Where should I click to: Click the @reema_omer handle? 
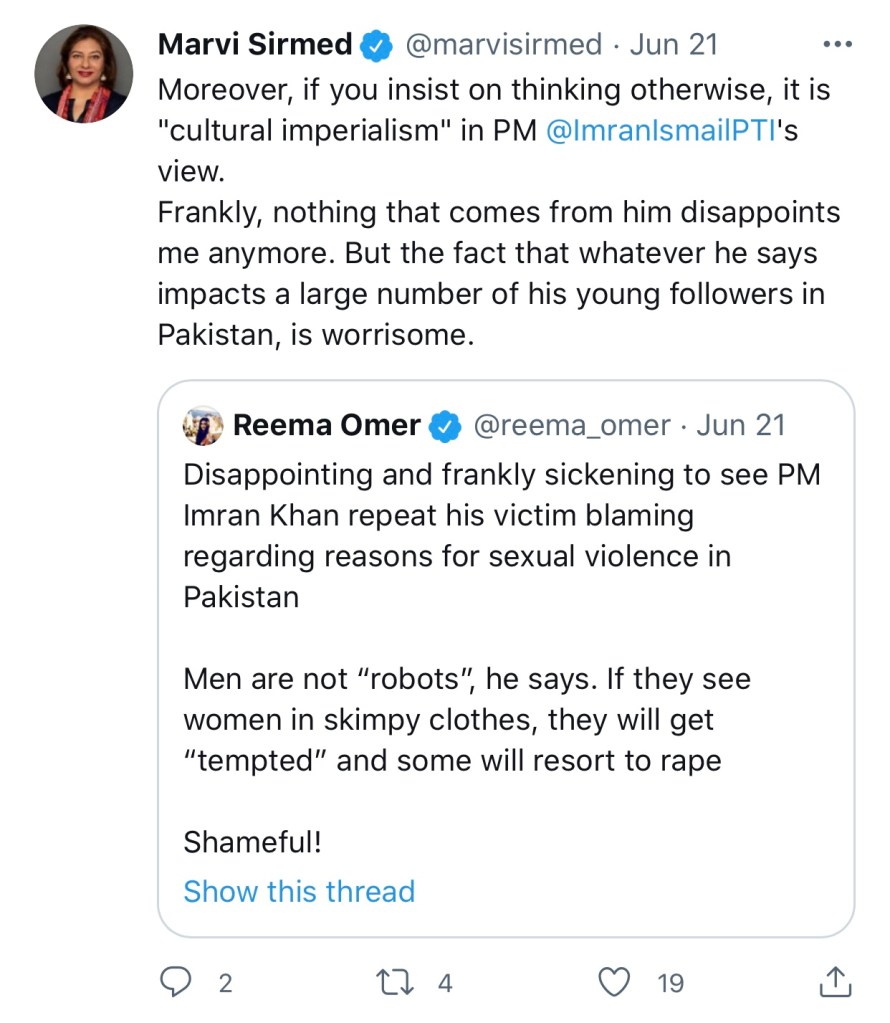570,425
